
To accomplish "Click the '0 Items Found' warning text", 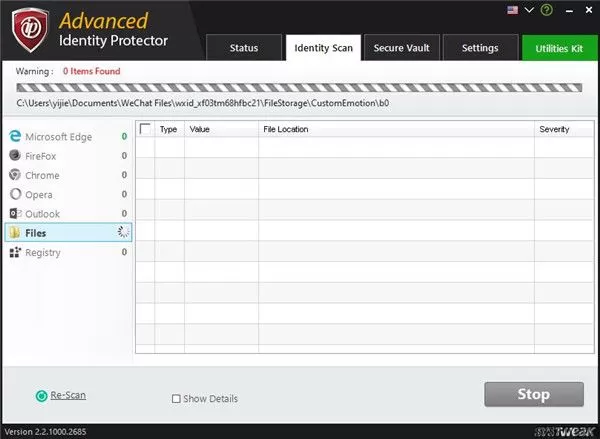I will tap(91, 71).
